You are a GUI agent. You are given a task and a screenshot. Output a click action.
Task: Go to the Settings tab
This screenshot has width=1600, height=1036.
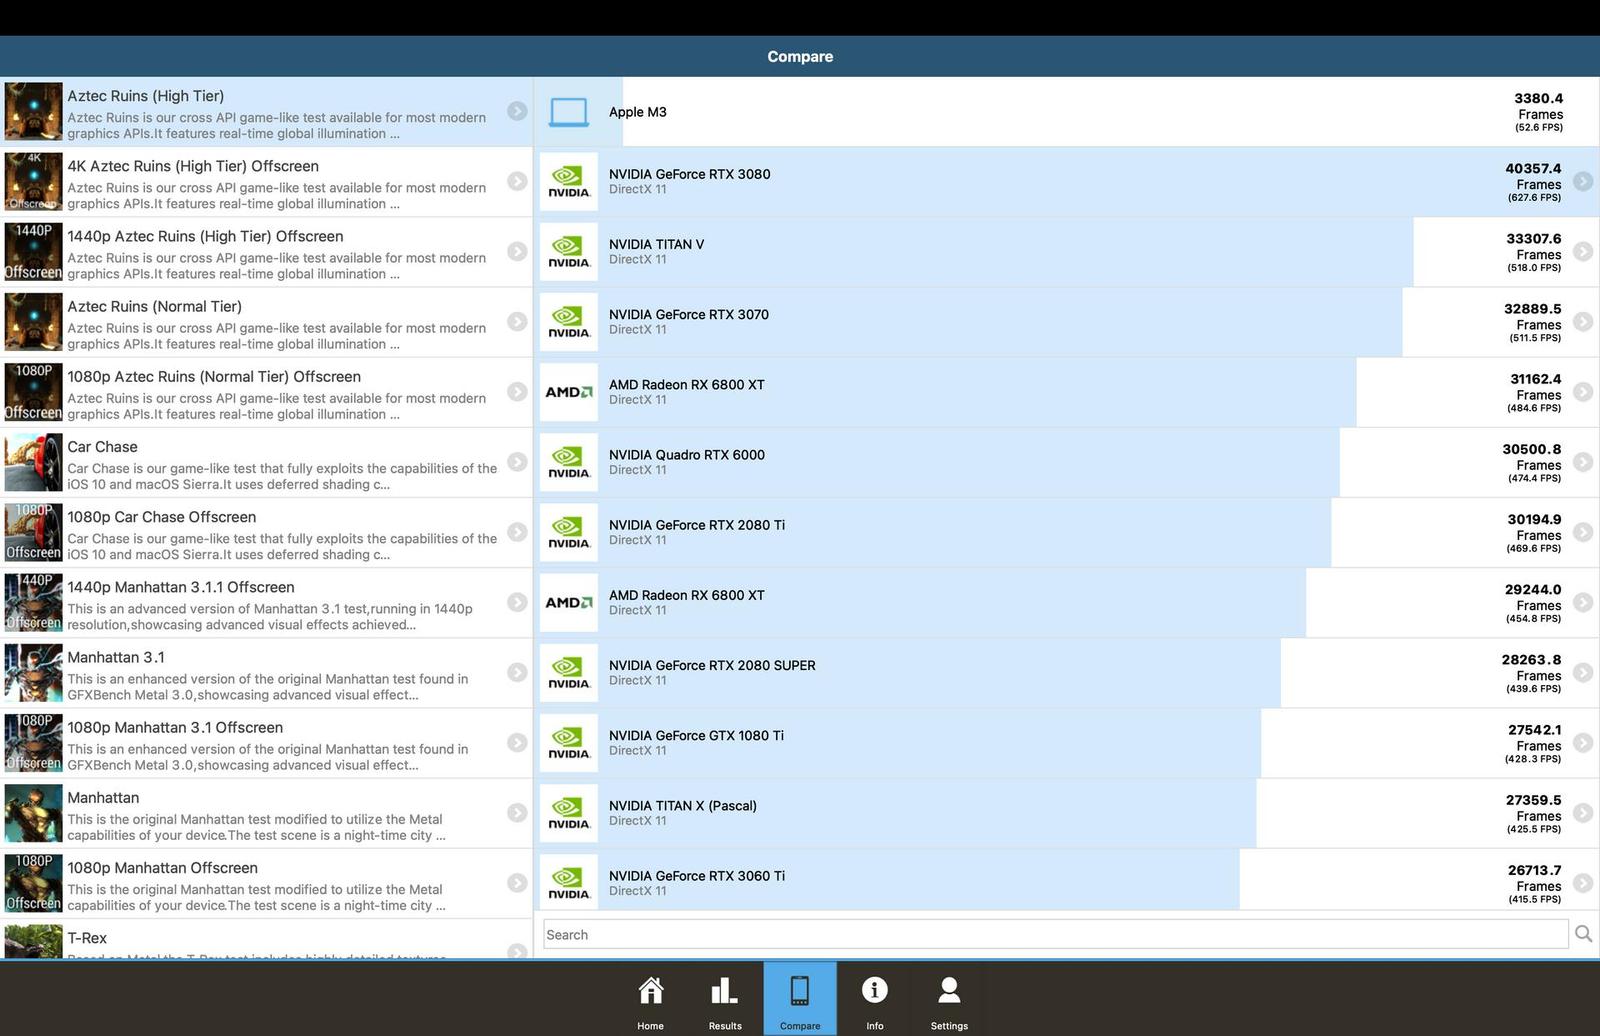pos(949,999)
